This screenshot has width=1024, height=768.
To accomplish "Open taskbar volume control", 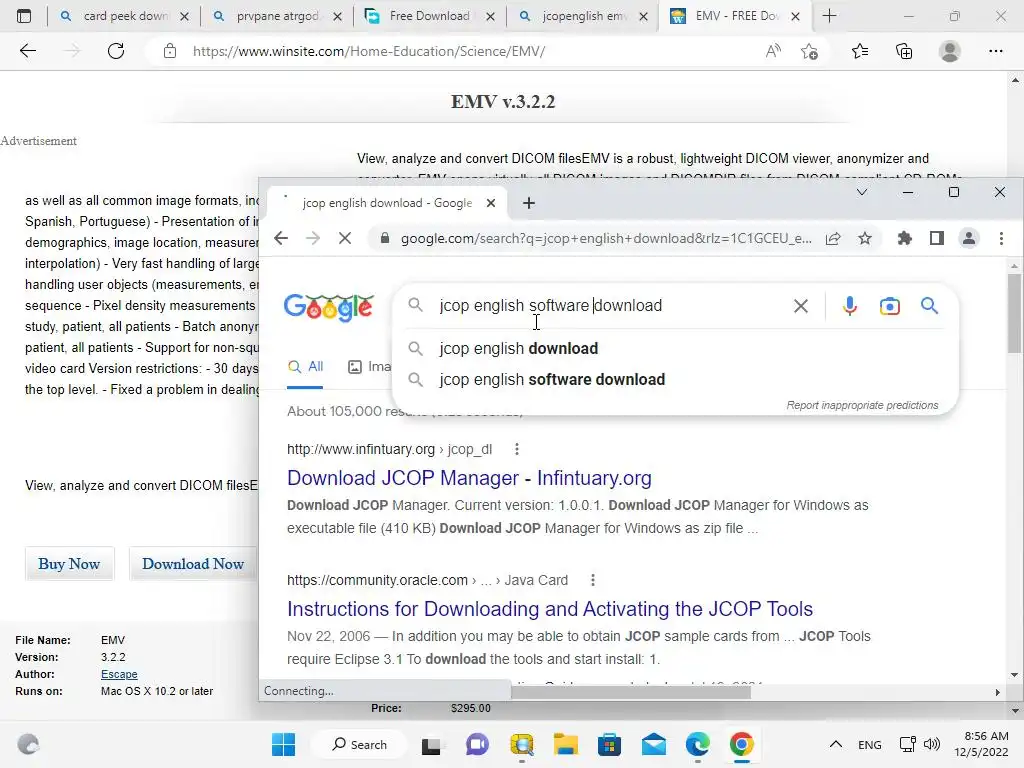I will (932, 744).
